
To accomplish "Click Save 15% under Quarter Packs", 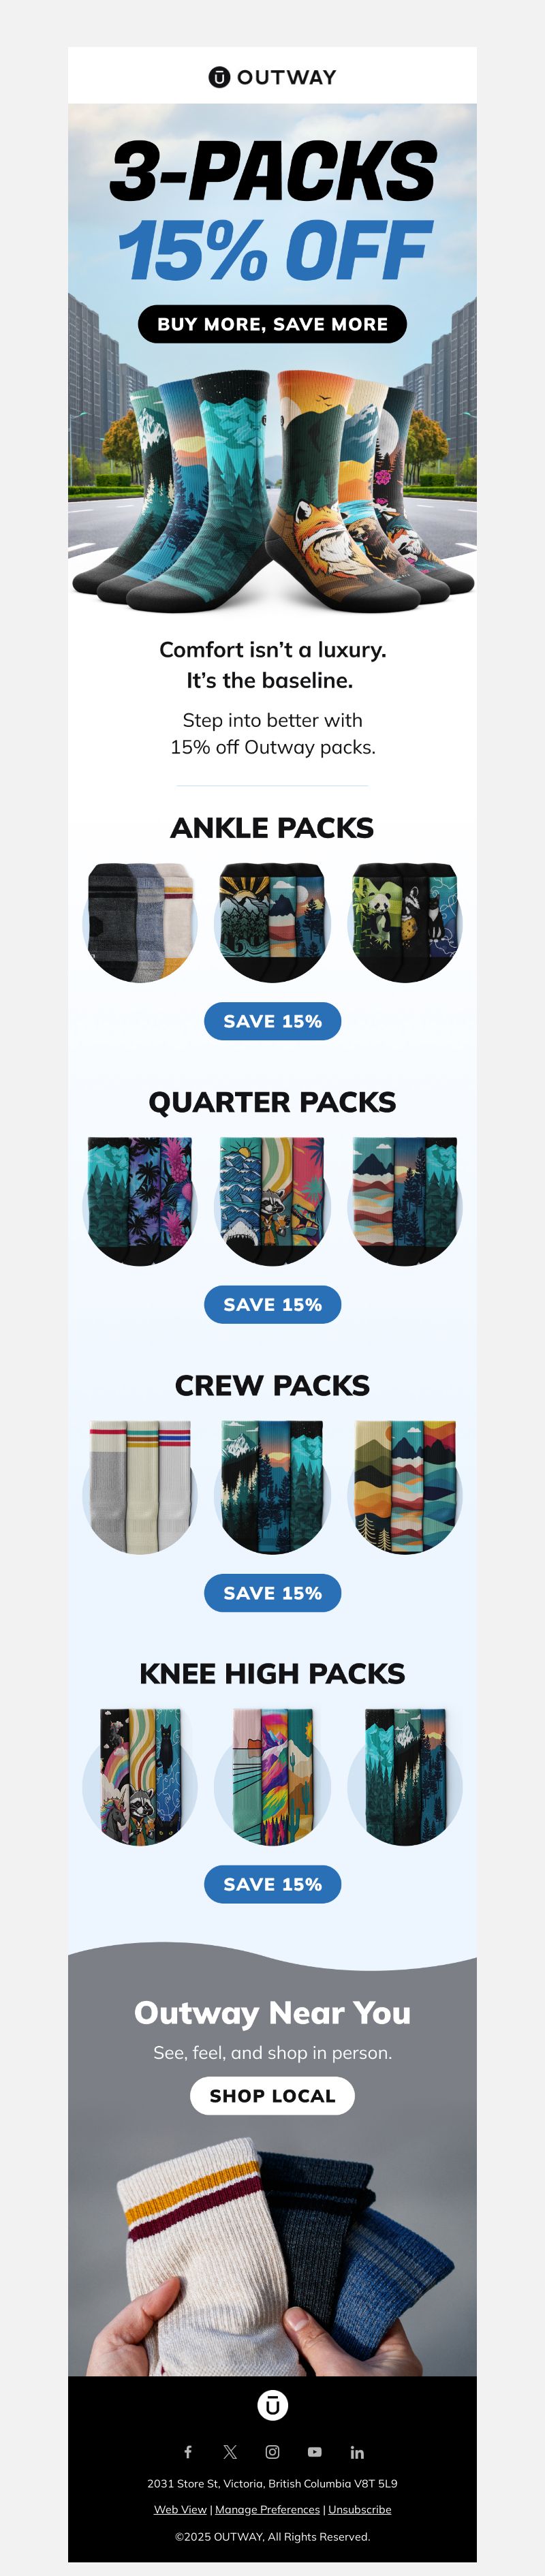I will (272, 1304).
